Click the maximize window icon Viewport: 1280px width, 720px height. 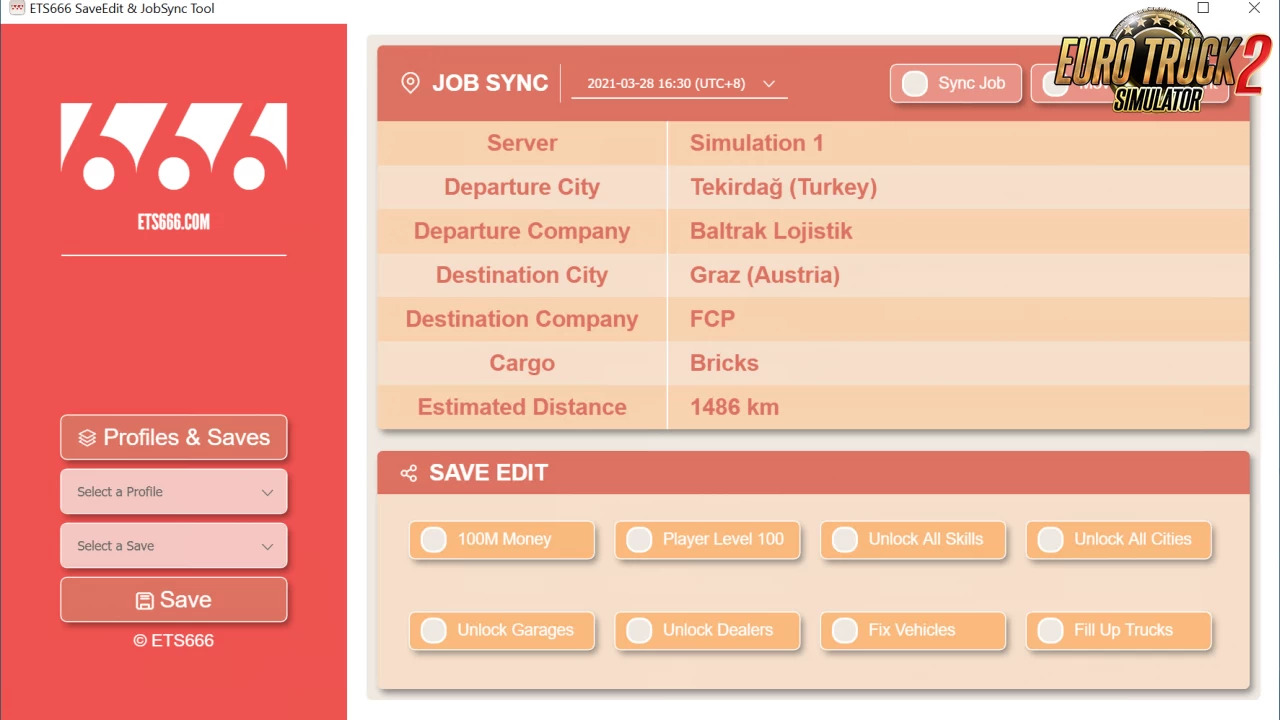[x=1203, y=9]
